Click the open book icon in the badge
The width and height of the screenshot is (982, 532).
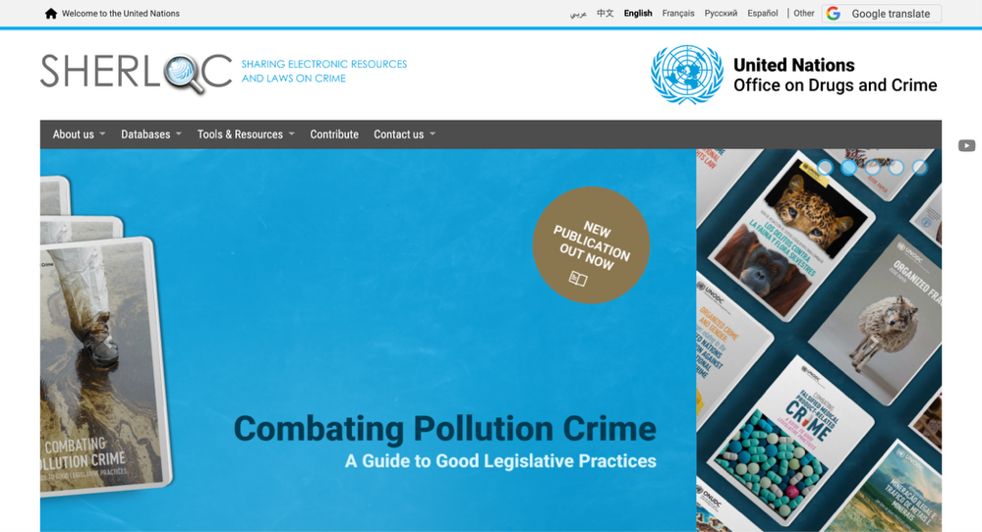point(577,278)
